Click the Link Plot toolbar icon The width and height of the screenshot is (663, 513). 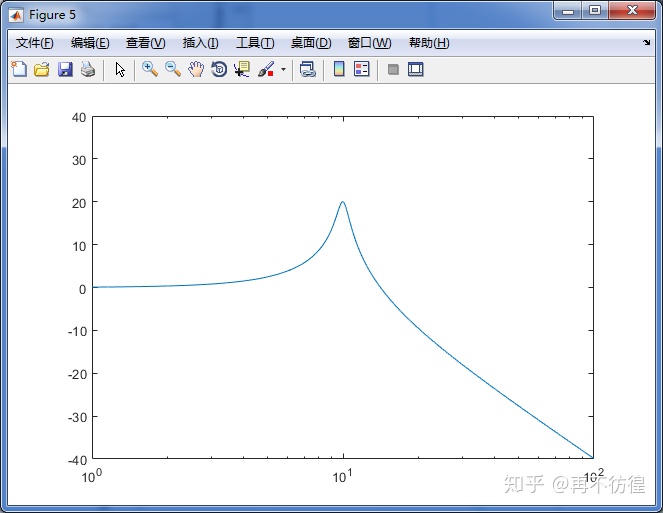coord(307,69)
